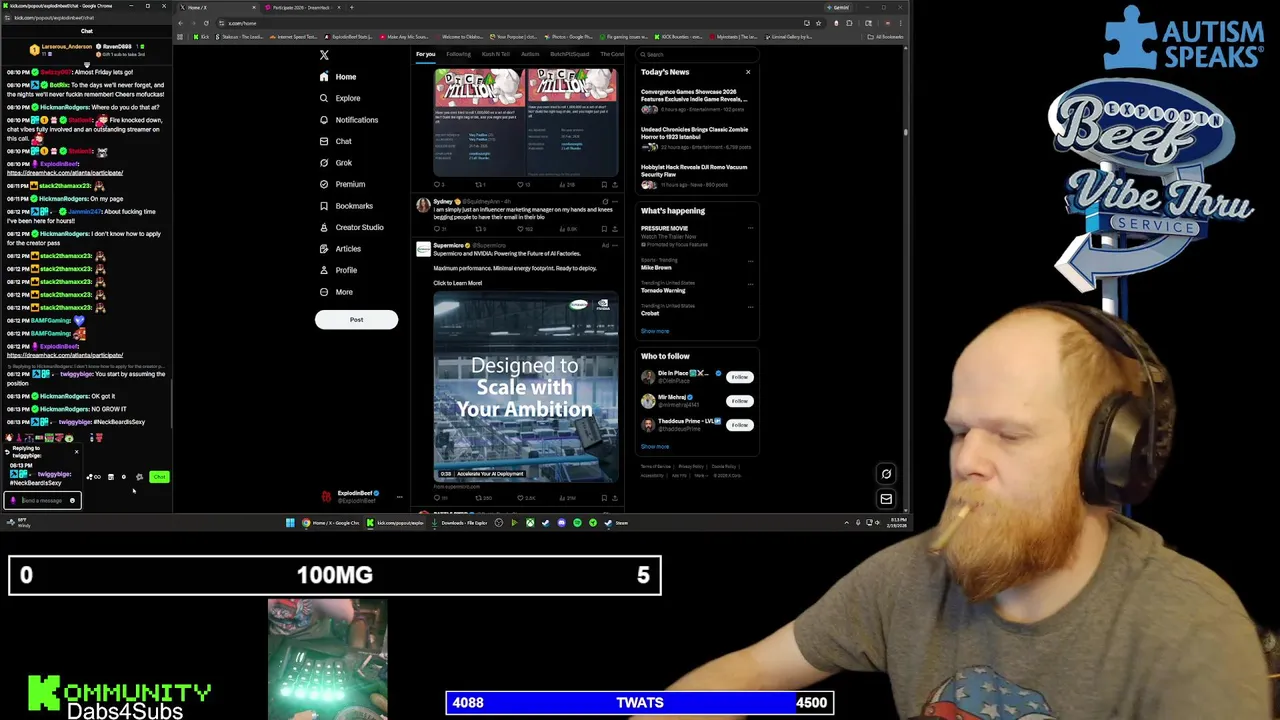Follow the Thaddeus Prime account
This screenshot has width=1280, height=720.
739,425
